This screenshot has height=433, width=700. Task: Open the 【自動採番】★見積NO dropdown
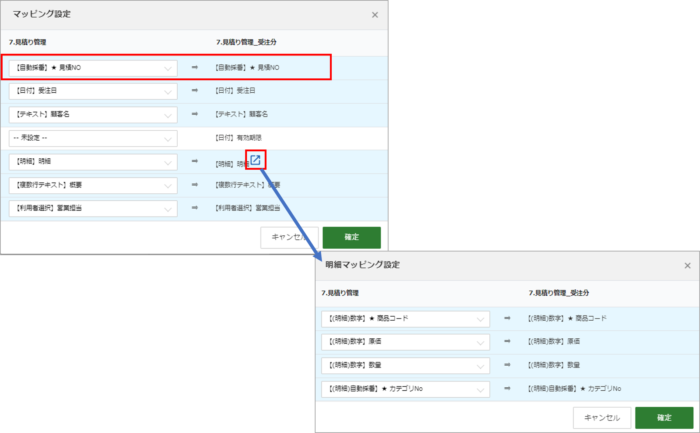pos(93,68)
